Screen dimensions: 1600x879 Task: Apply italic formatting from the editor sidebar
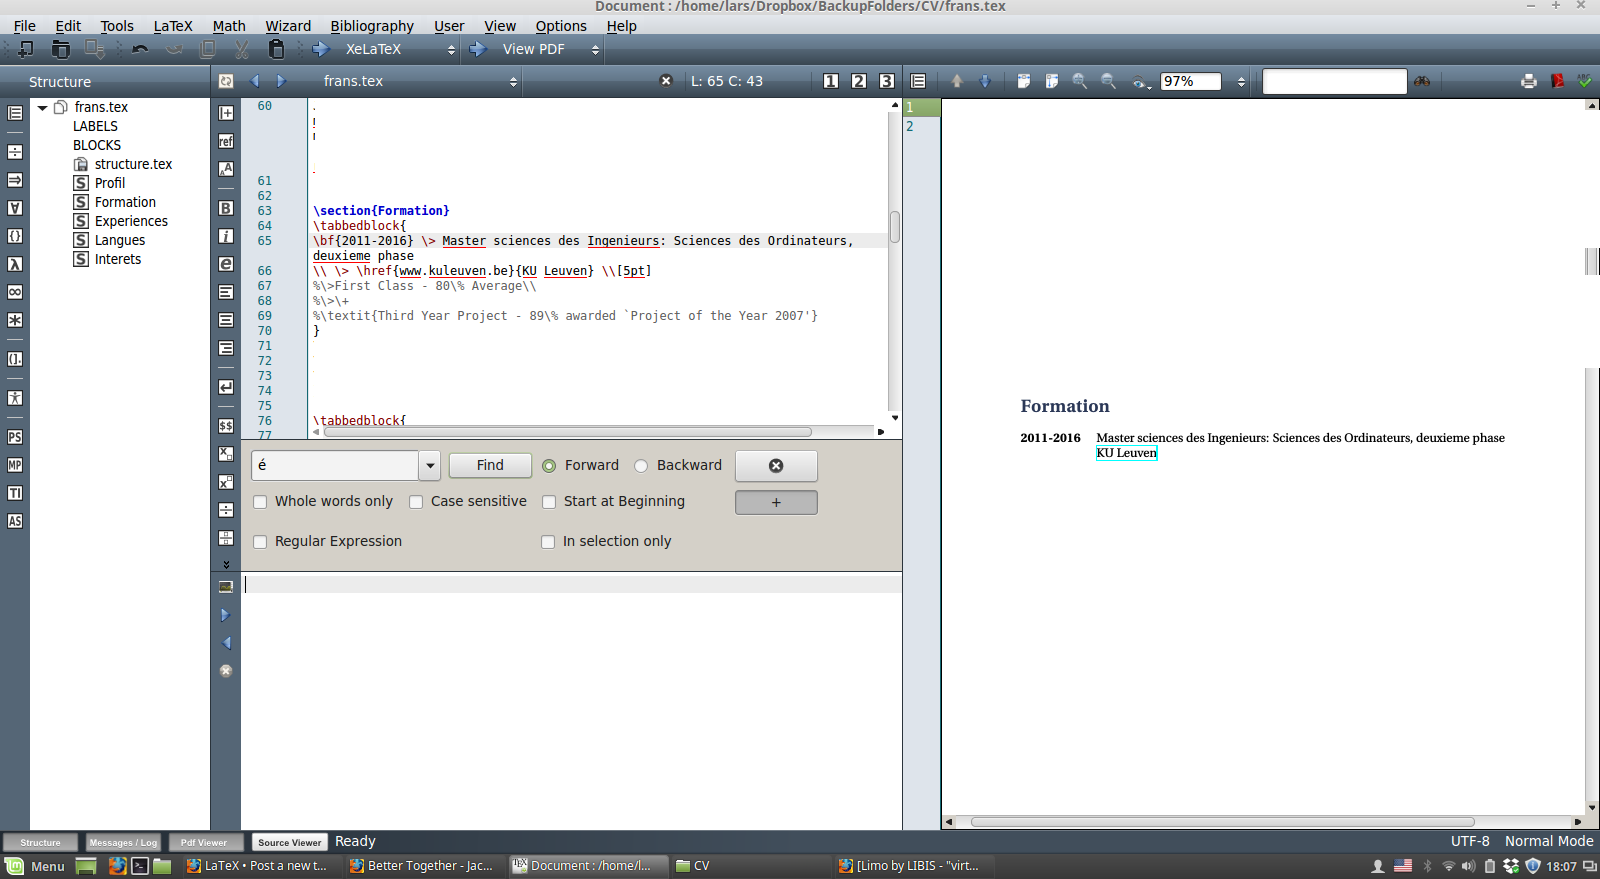[226, 236]
